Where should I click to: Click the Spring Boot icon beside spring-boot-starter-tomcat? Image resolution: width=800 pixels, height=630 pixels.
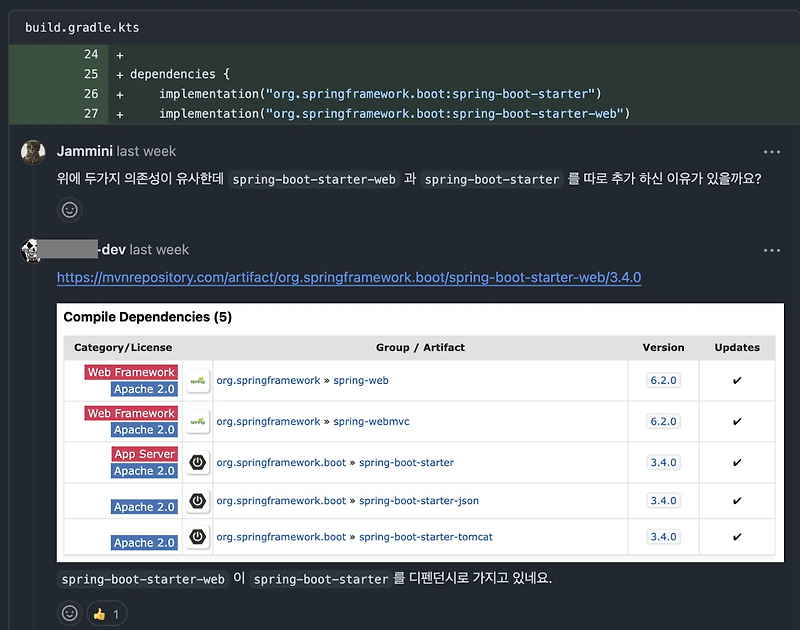197,537
